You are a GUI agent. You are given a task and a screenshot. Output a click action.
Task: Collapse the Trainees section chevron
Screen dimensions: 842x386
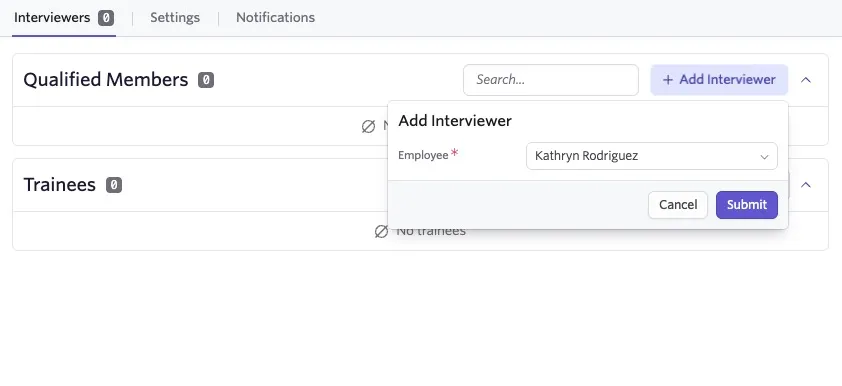[805, 185]
